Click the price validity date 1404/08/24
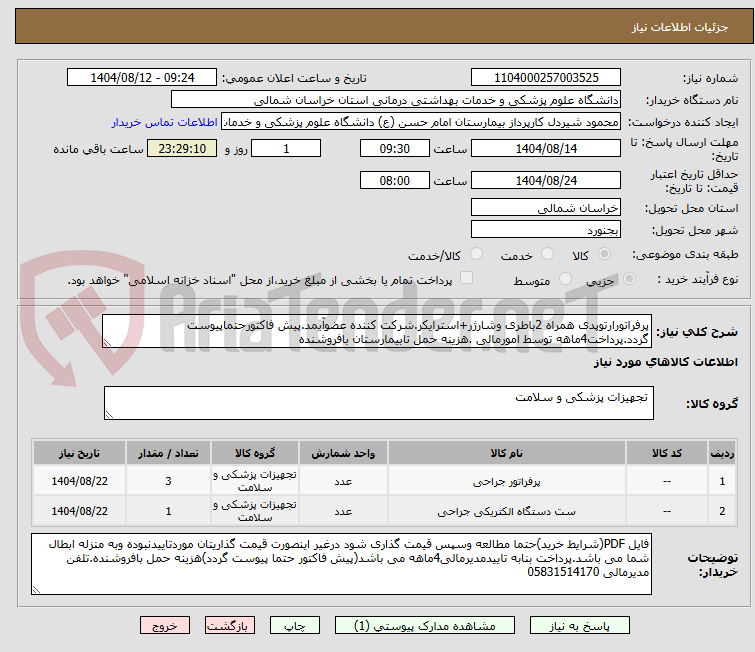 coord(546,180)
